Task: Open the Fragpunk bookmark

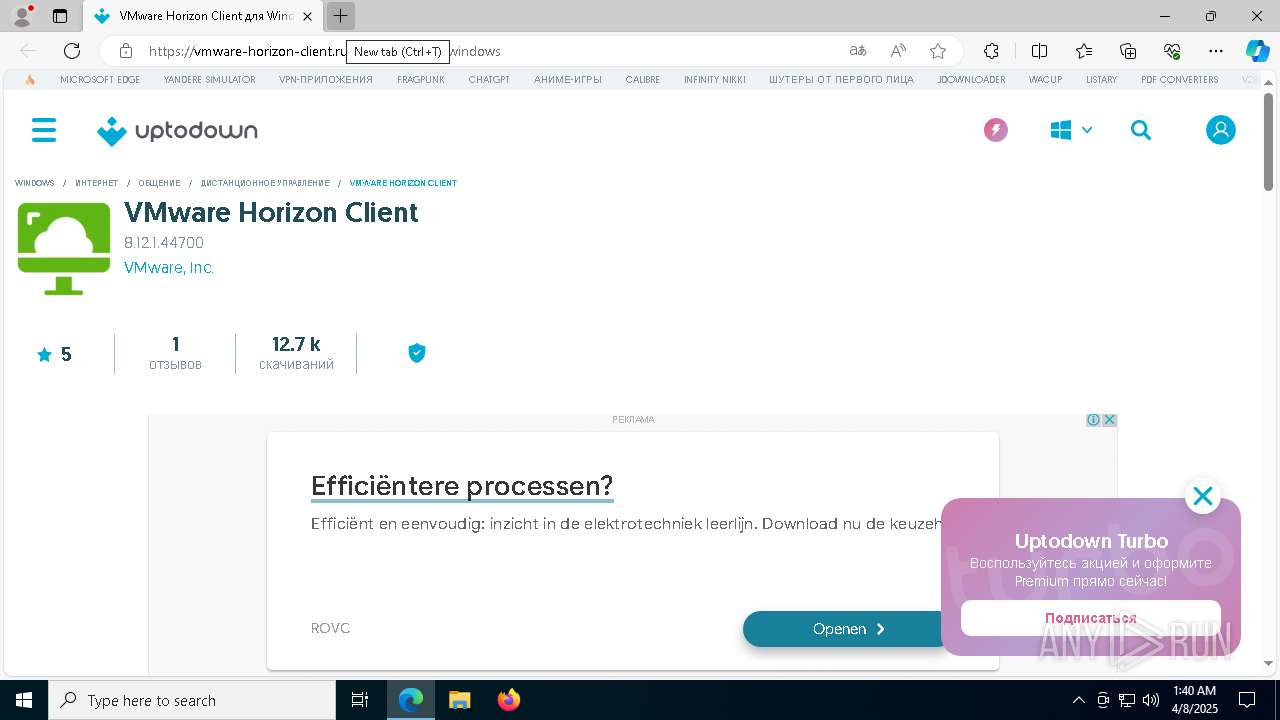Action: click(x=421, y=80)
